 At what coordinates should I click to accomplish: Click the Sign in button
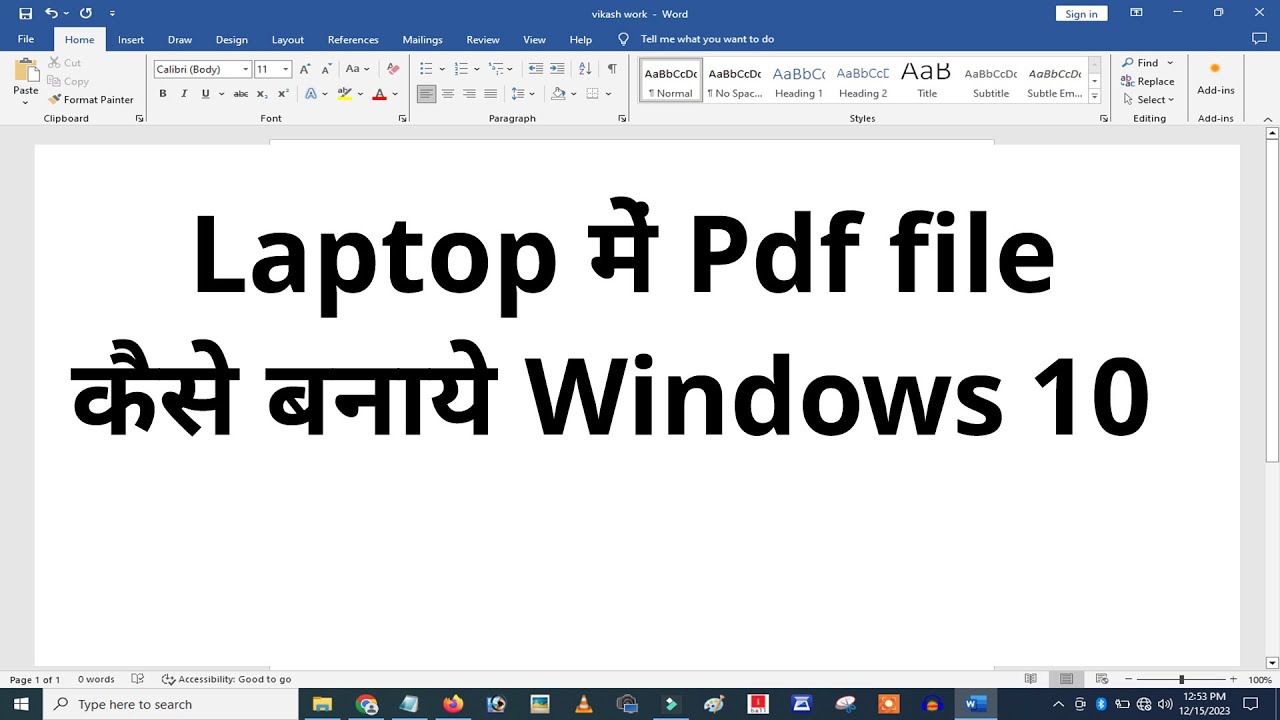pyautogui.click(x=1081, y=14)
